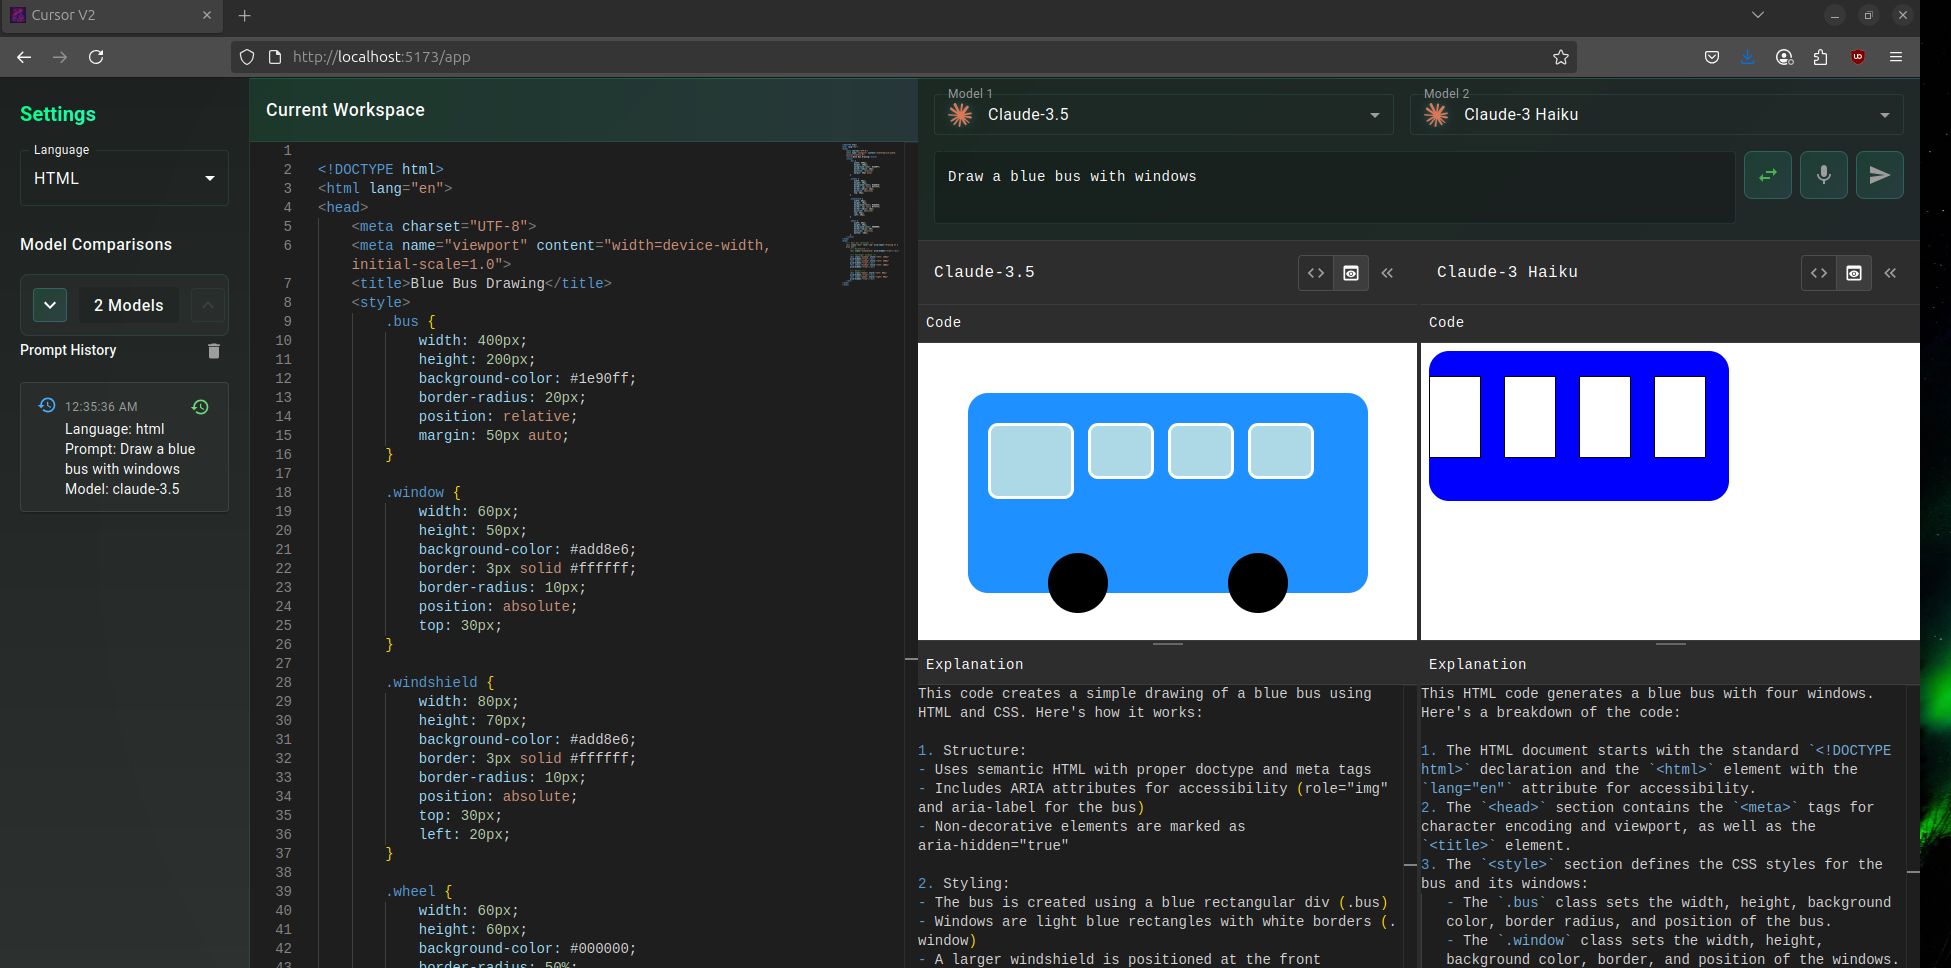This screenshot has width=1951, height=968.
Task: Reload the page in browser toolbar
Action: click(x=96, y=57)
